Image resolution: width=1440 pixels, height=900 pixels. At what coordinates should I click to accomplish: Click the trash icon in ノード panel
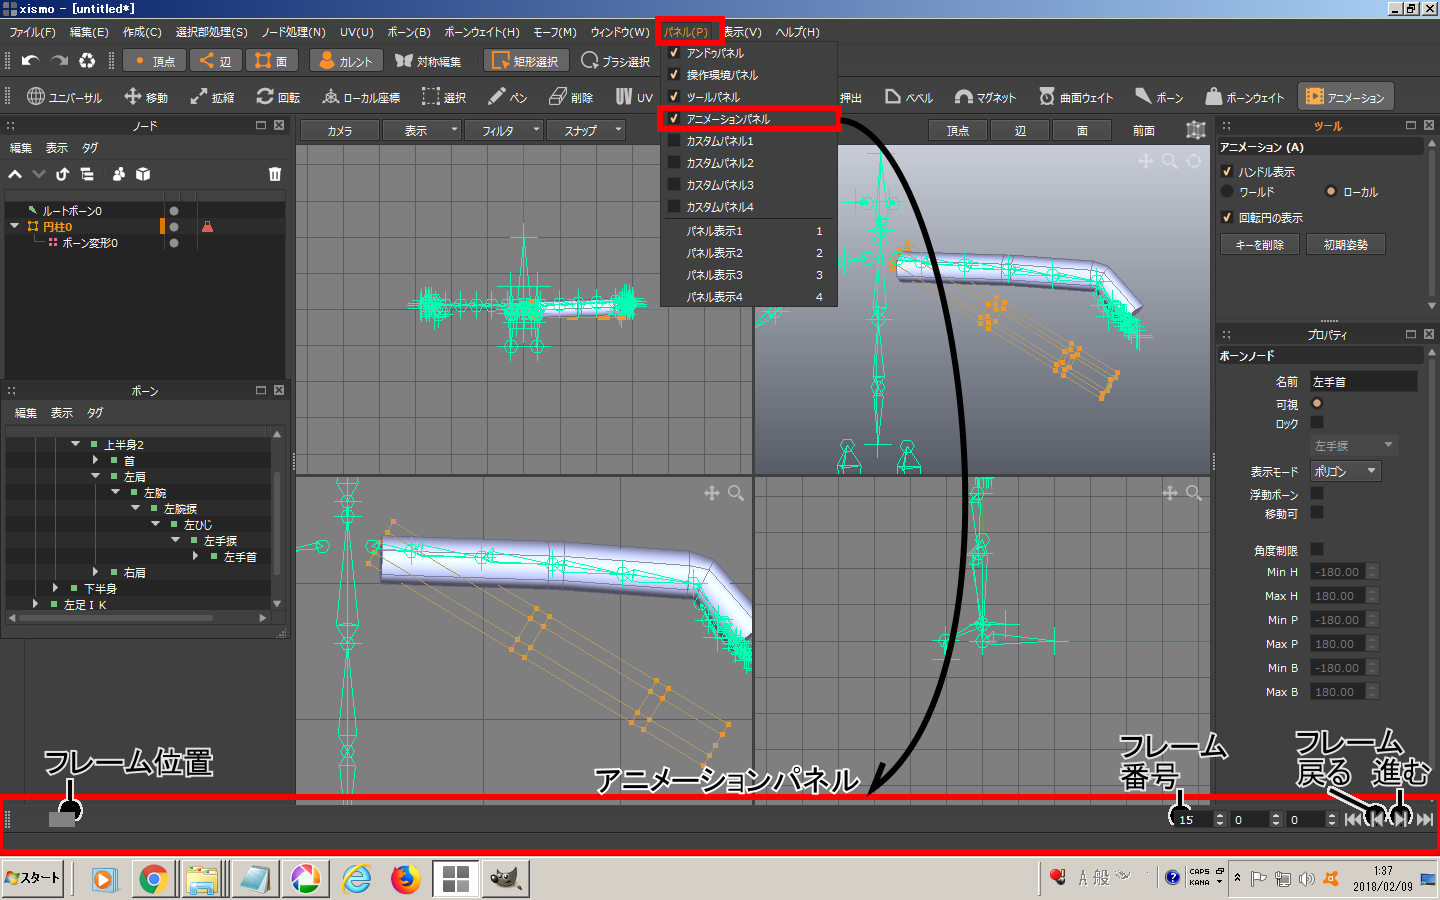pyautogui.click(x=275, y=174)
